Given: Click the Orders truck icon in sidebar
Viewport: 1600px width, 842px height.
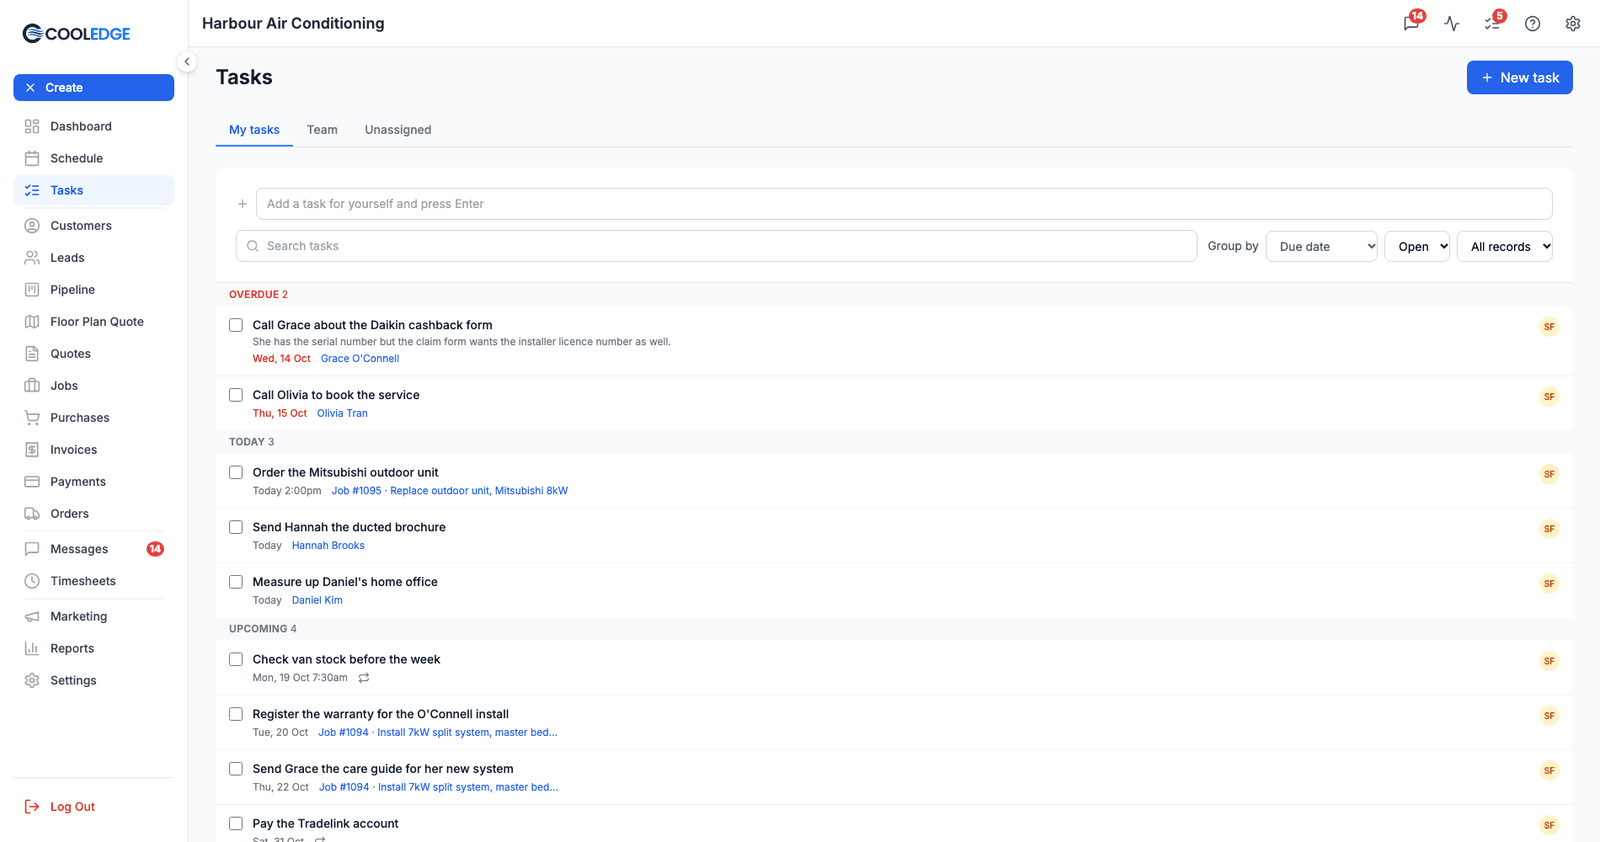Looking at the screenshot, I should point(32,514).
